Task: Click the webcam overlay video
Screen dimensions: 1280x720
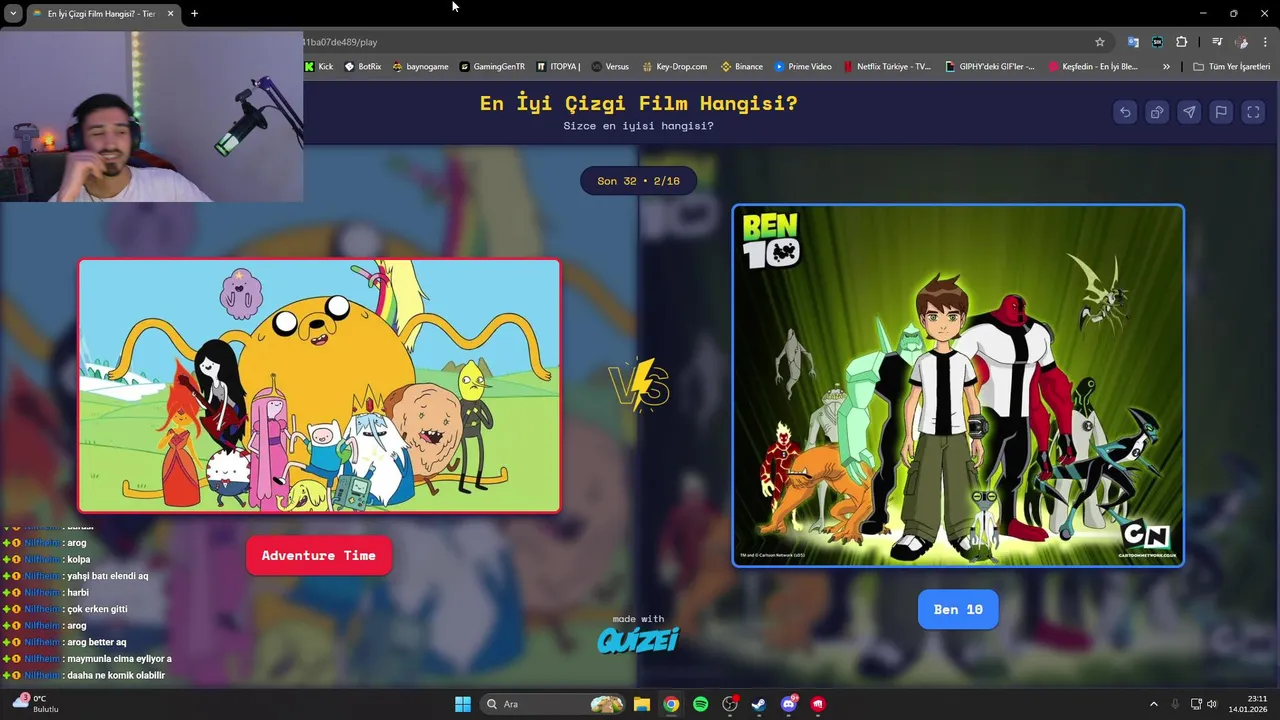Action: coord(151,115)
